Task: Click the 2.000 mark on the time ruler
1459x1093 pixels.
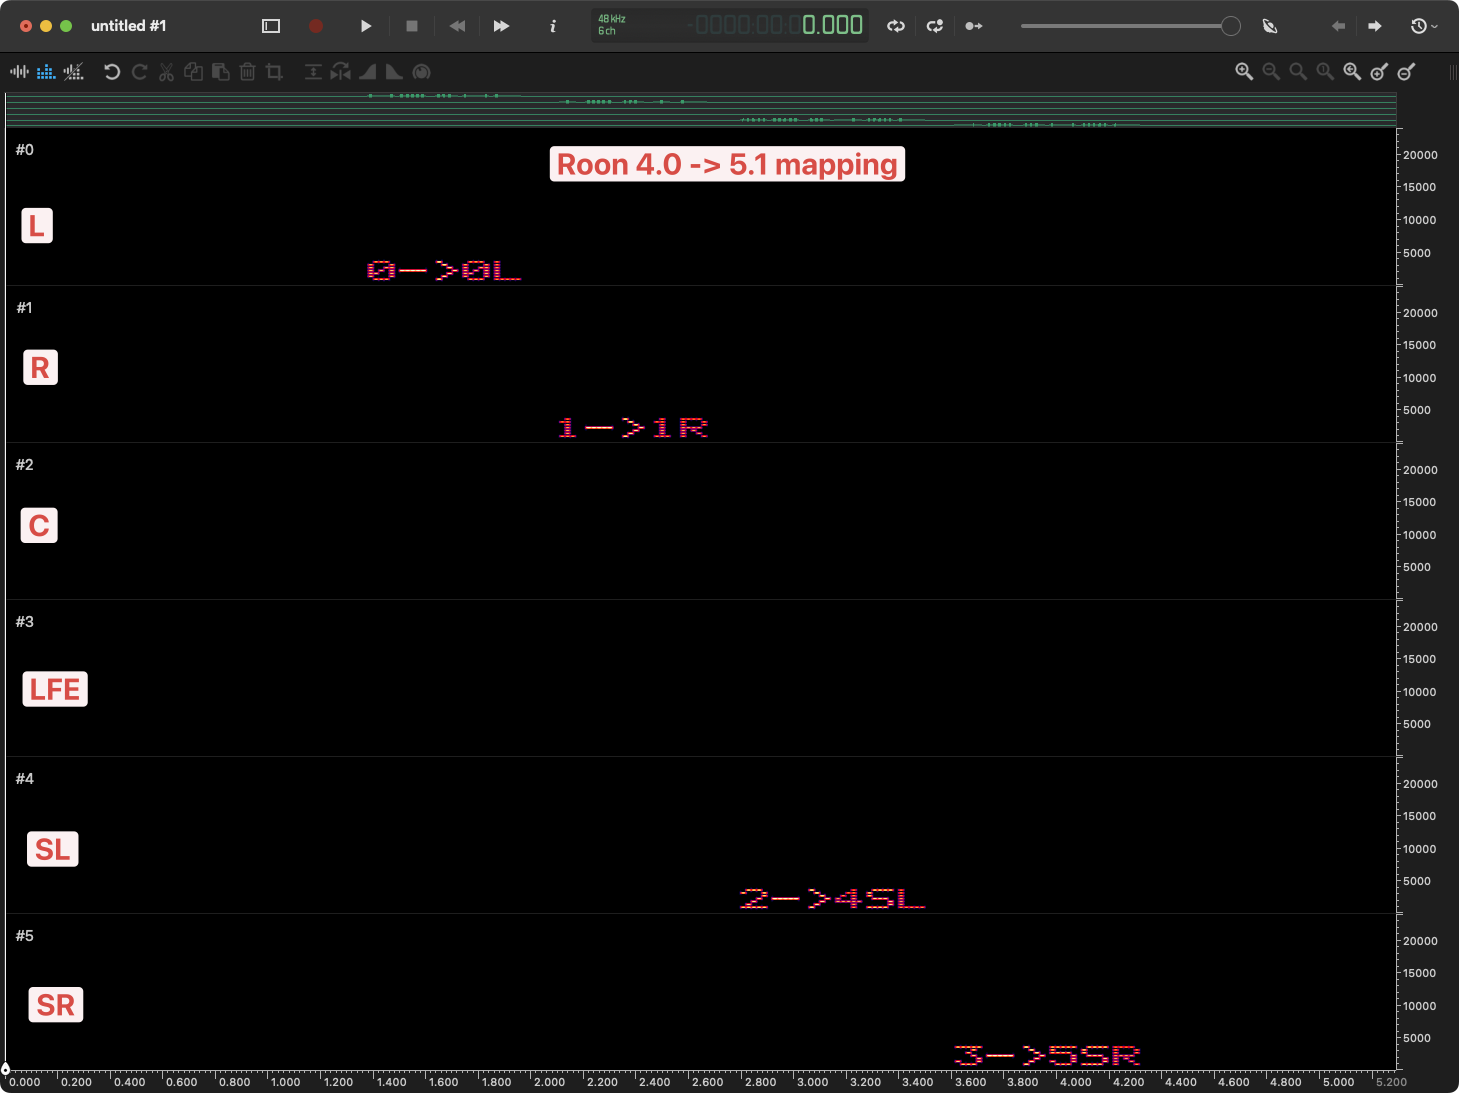Action: pos(549,1081)
